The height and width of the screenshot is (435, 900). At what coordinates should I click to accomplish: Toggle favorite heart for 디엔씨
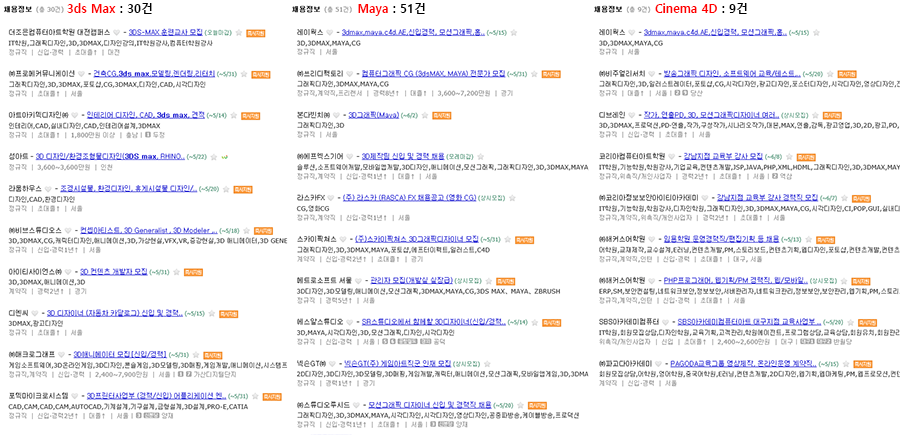pyautogui.click(x=34, y=313)
